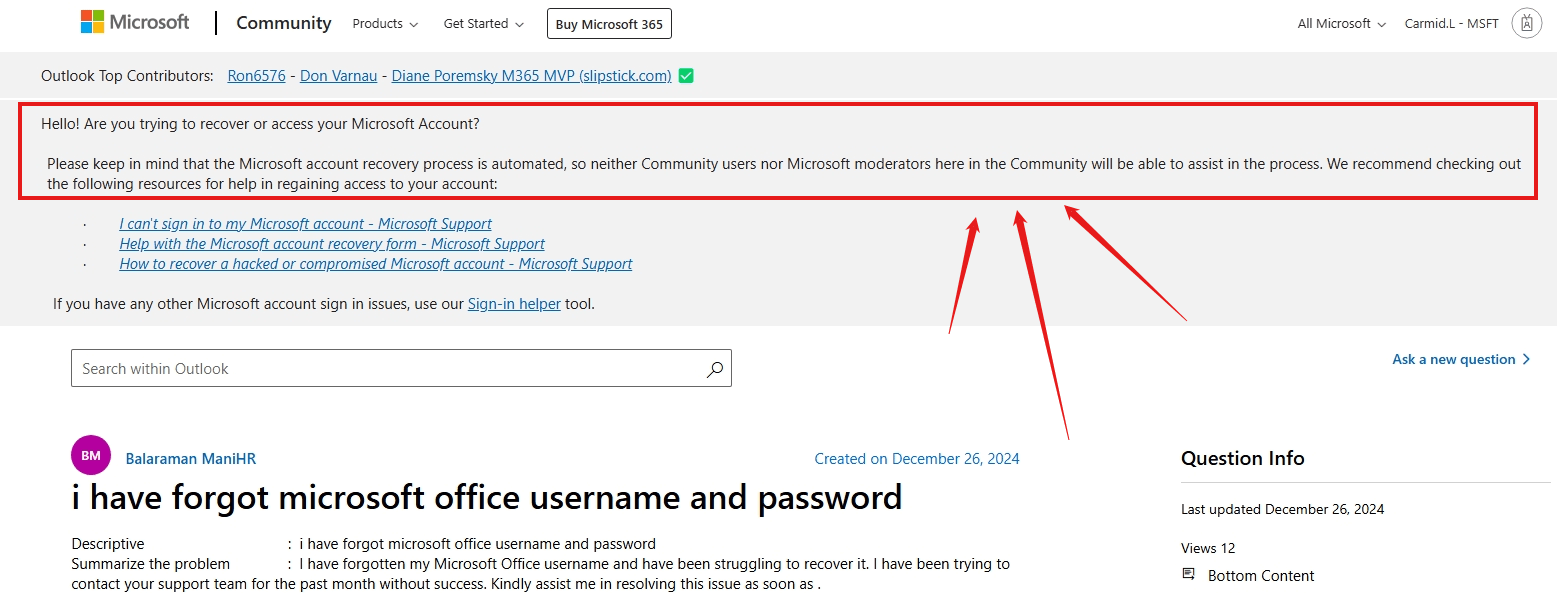Open Don Varnau contributor profile
This screenshot has height=593, width=1557.
coord(338,76)
